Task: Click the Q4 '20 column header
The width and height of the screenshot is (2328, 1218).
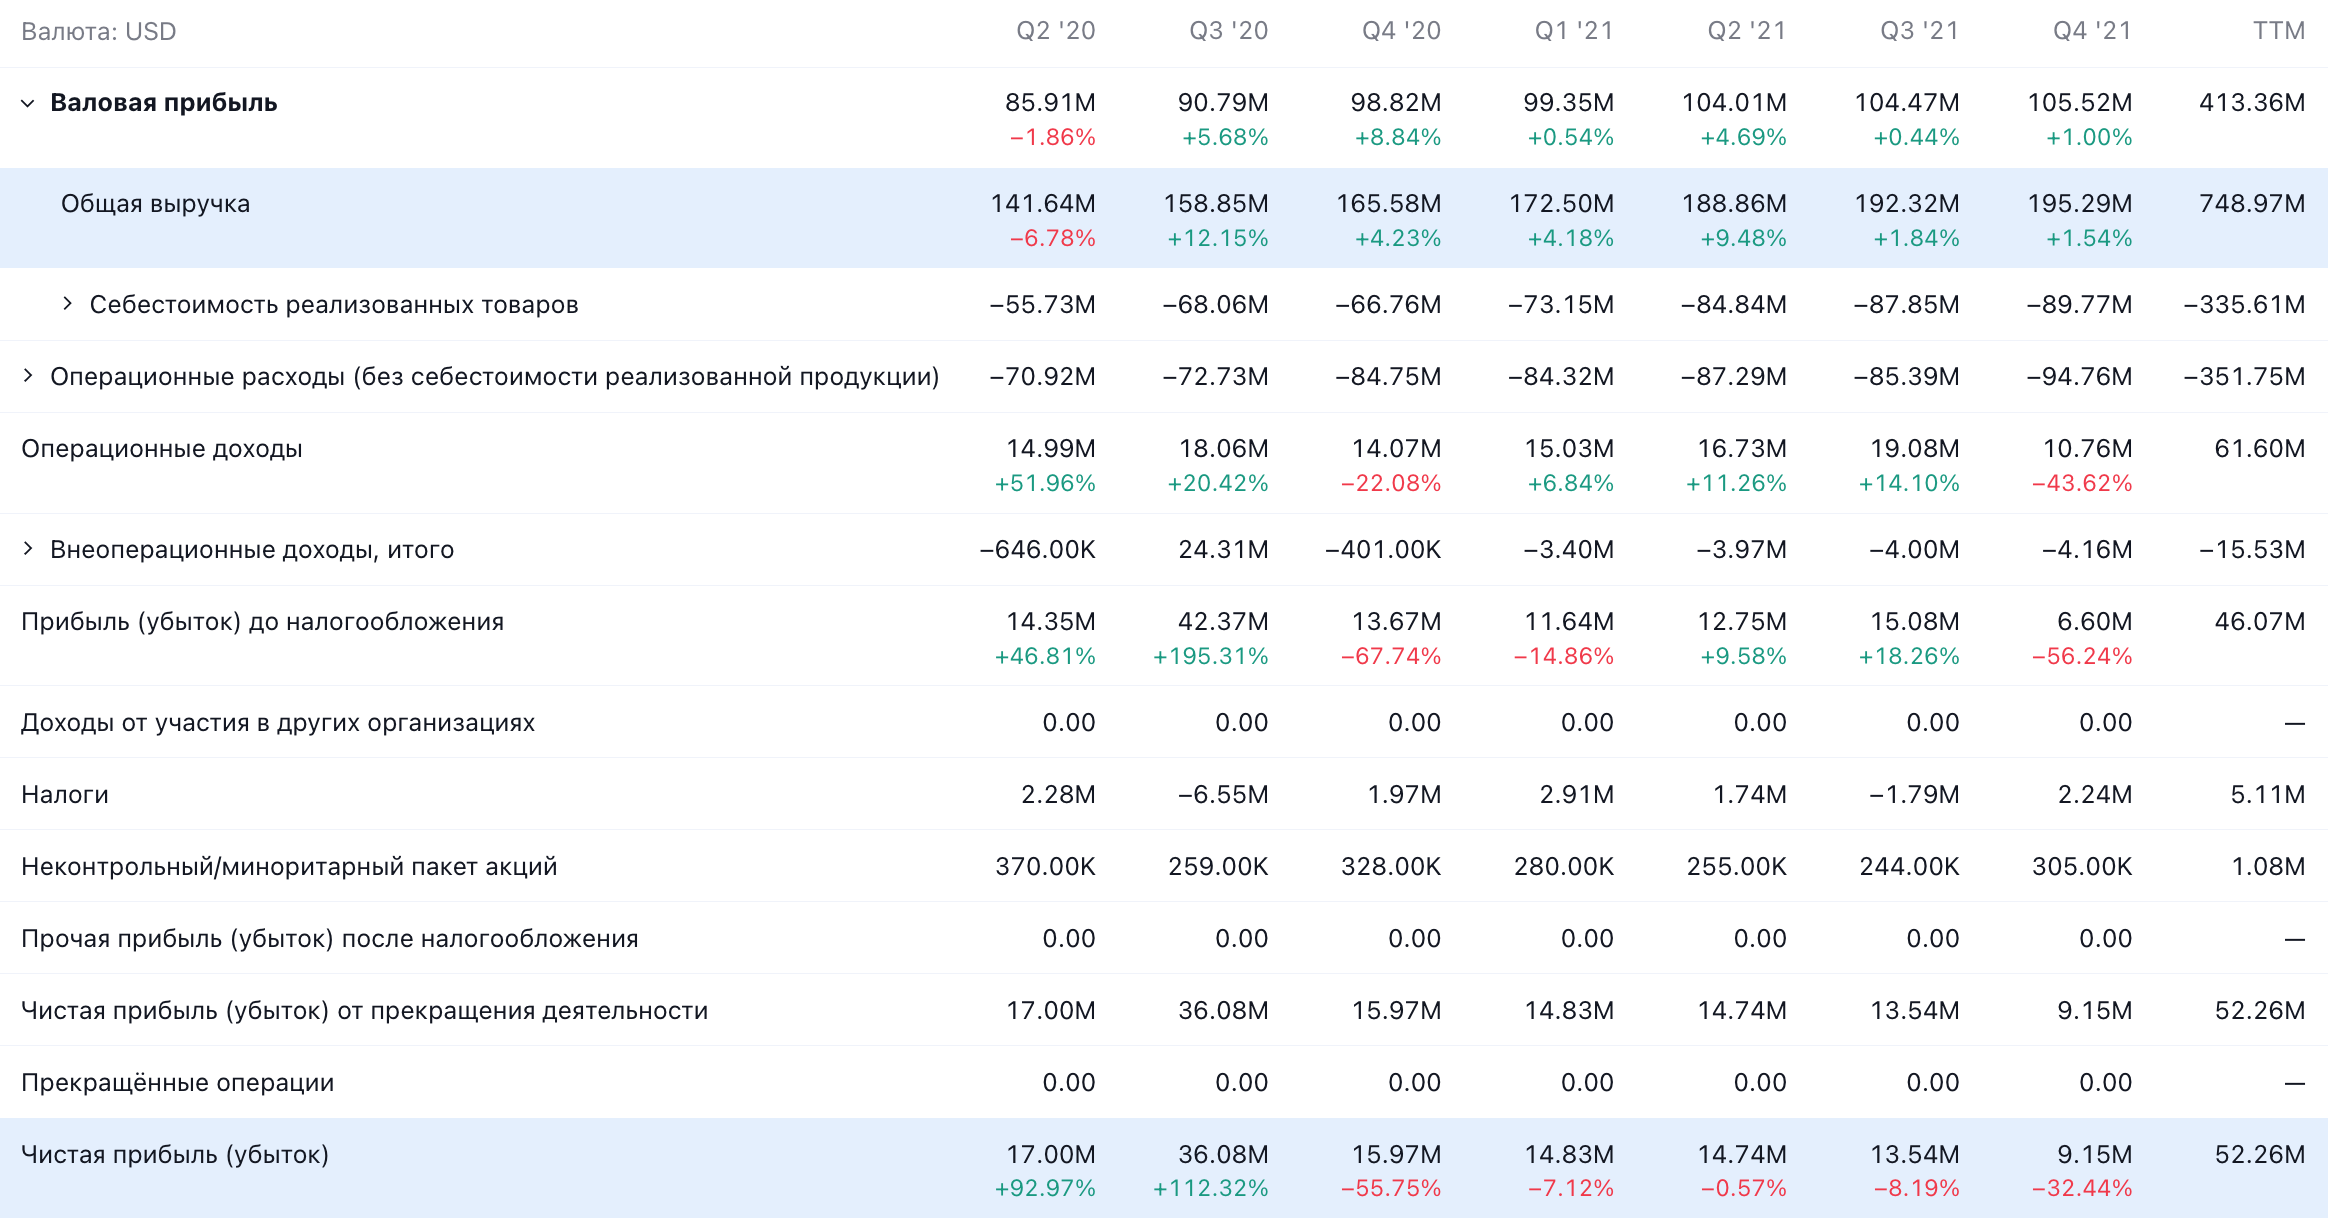Action: (x=1402, y=31)
